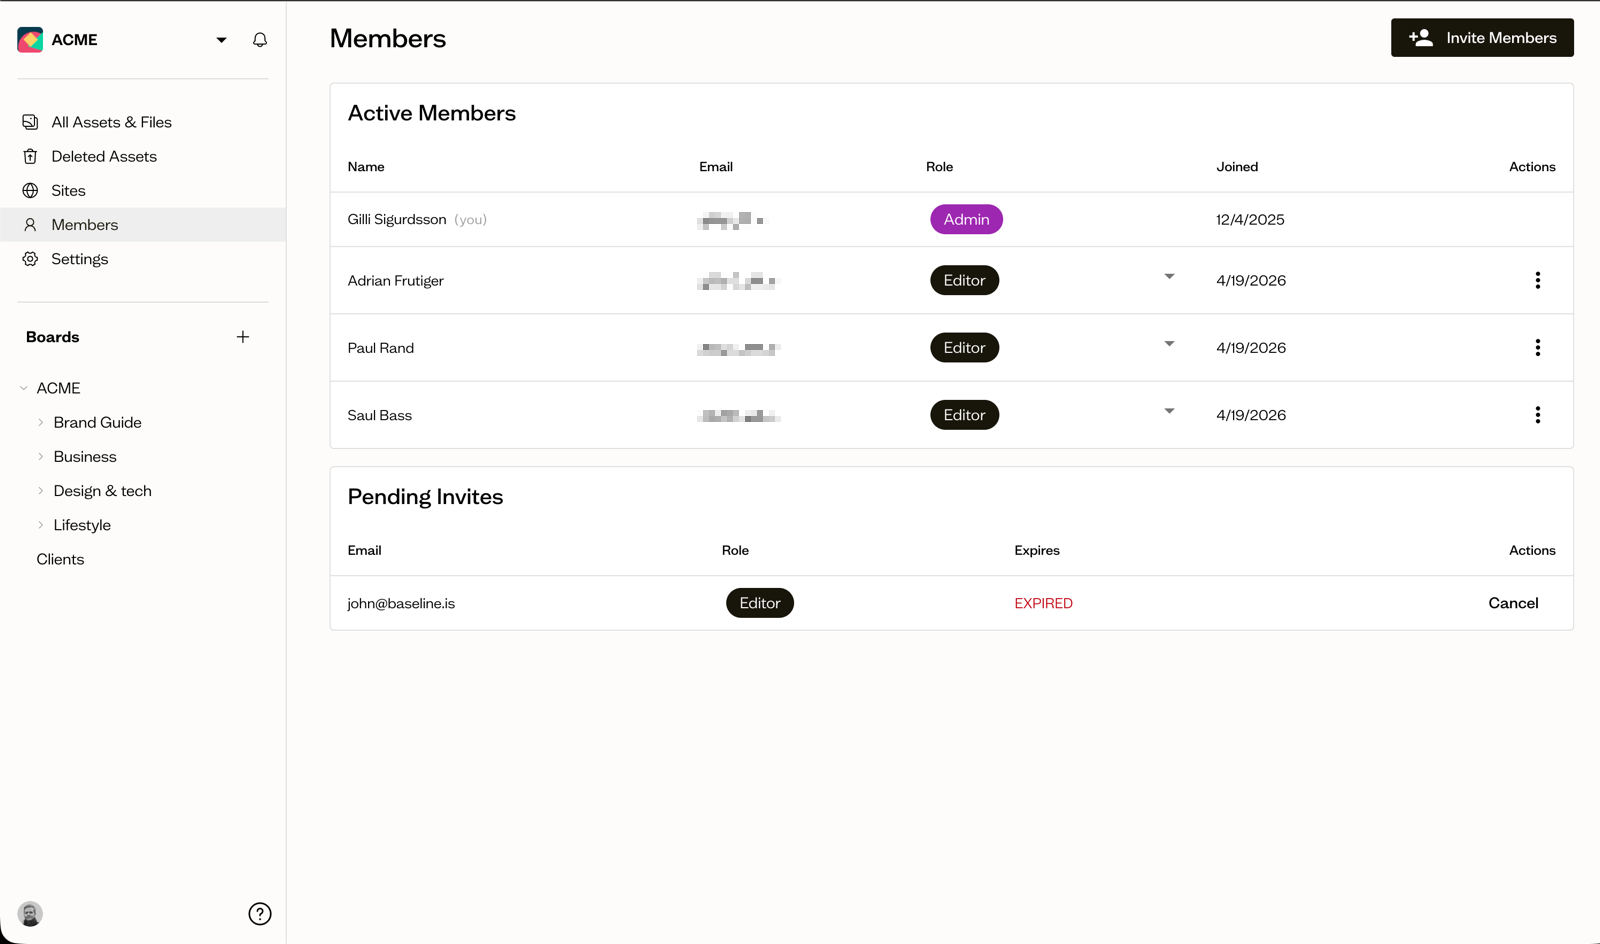Expand the Design & tech board
This screenshot has height=944, width=1600.
pyautogui.click(x=41, y=491)
